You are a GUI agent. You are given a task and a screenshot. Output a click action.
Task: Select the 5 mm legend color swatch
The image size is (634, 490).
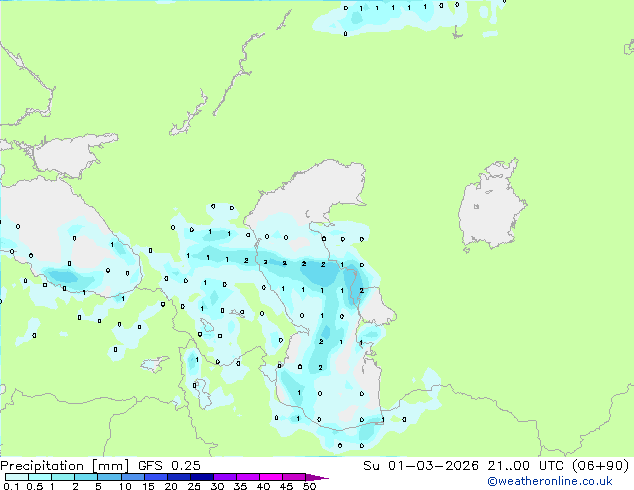[109, 477]
